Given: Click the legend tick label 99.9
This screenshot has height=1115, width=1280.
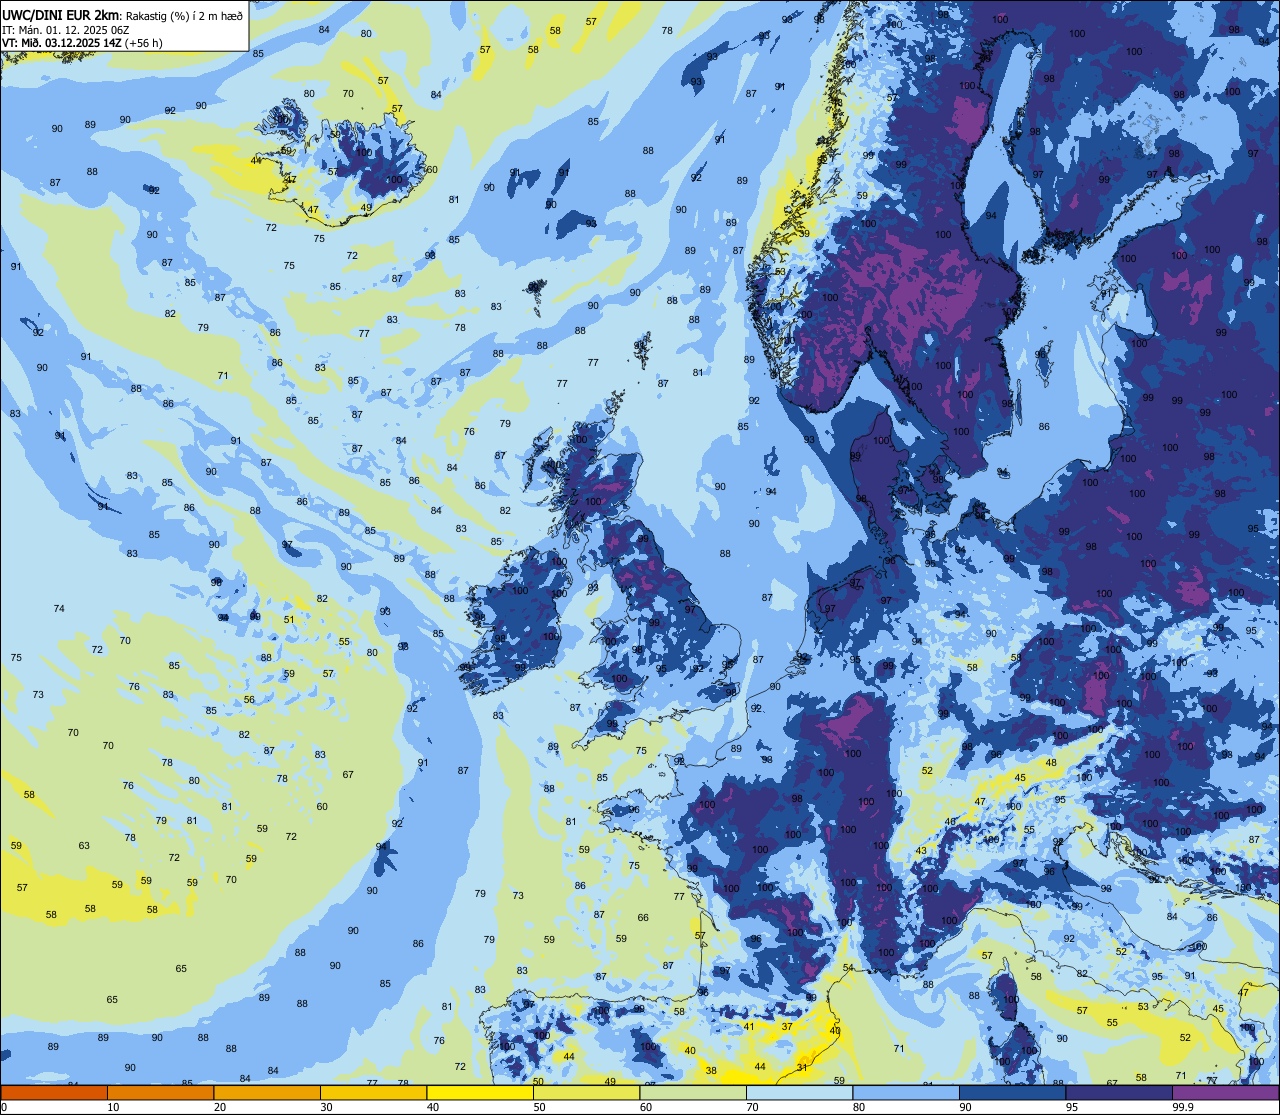Looking at the screenshot, I should click(x=1183, y=1107).
